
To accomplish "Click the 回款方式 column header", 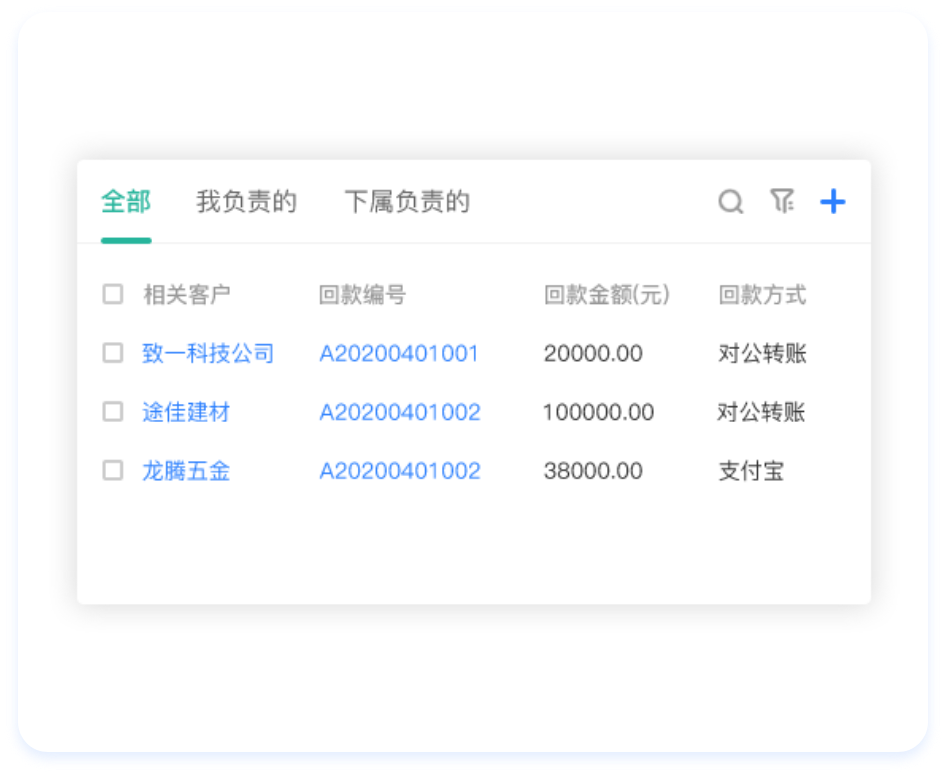I will pyautogui.click(x=762, y=295).
